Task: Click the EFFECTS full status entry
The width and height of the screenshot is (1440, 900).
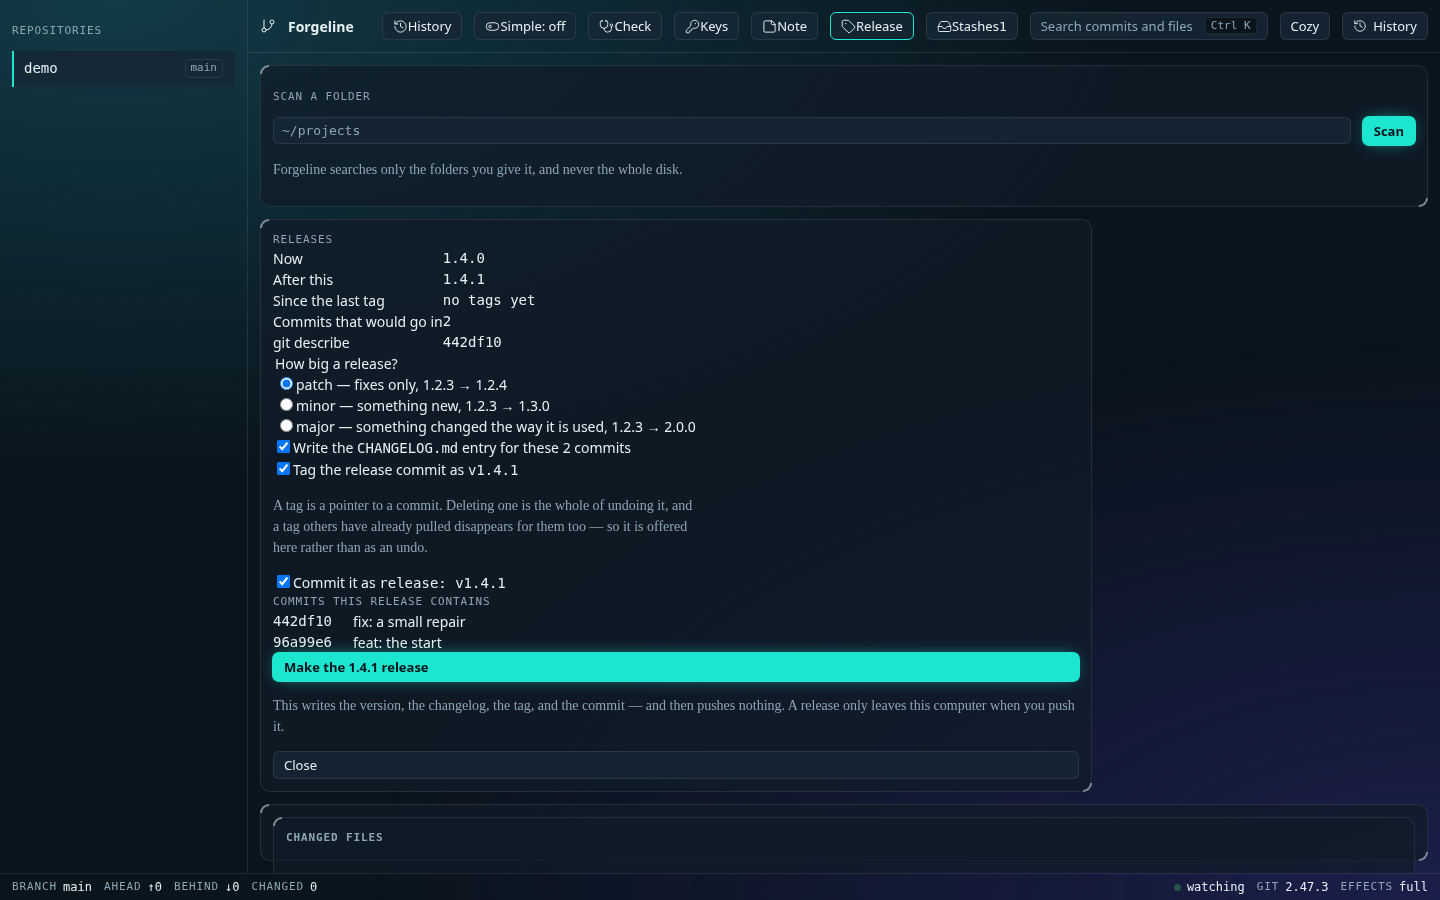Action: pyautogui.click(x=1384, y=887)
